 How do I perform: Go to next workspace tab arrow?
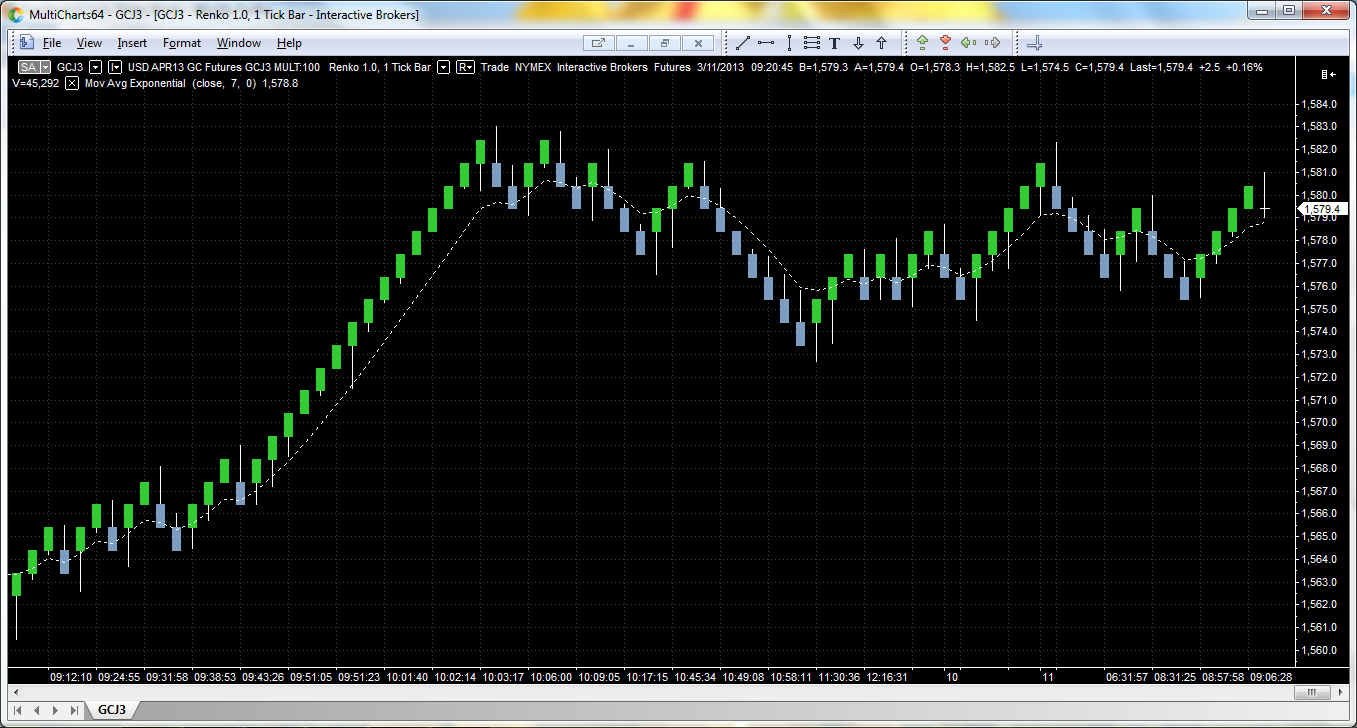point(56,710)
